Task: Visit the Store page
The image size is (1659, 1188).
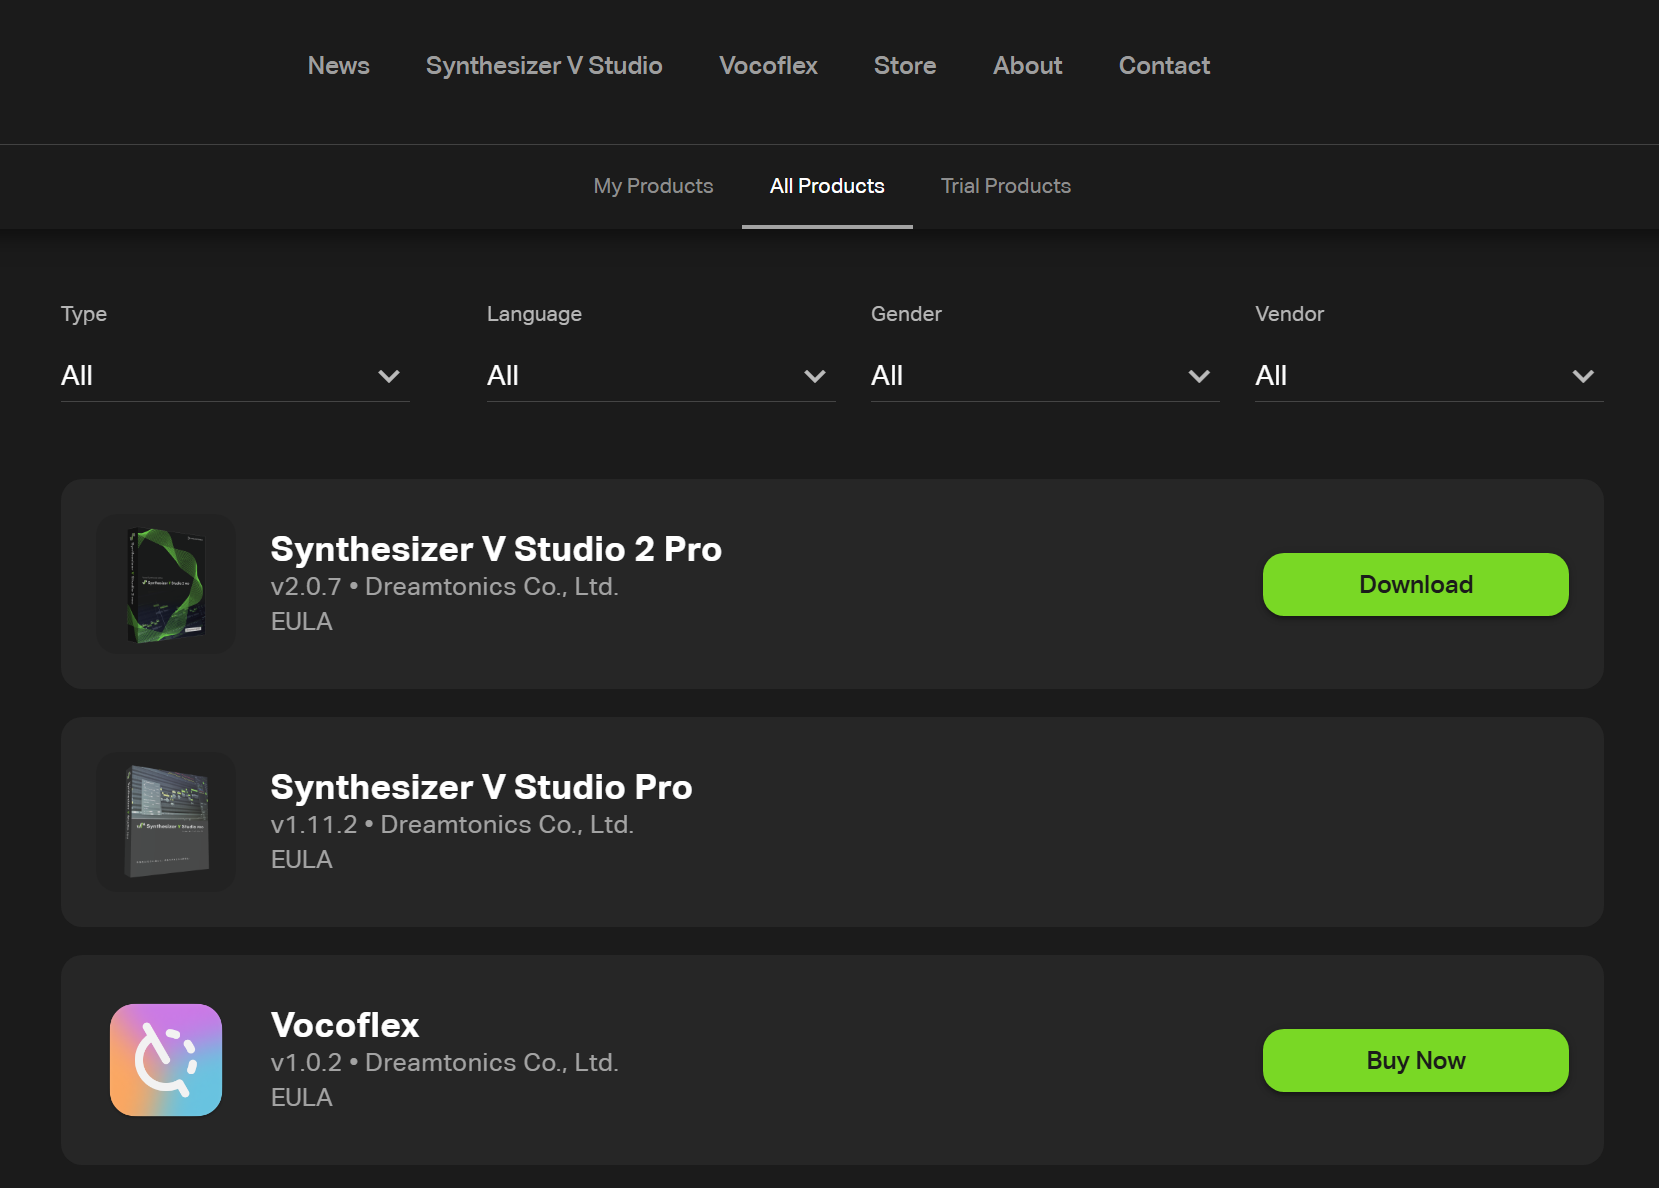Action: [905, 66]
